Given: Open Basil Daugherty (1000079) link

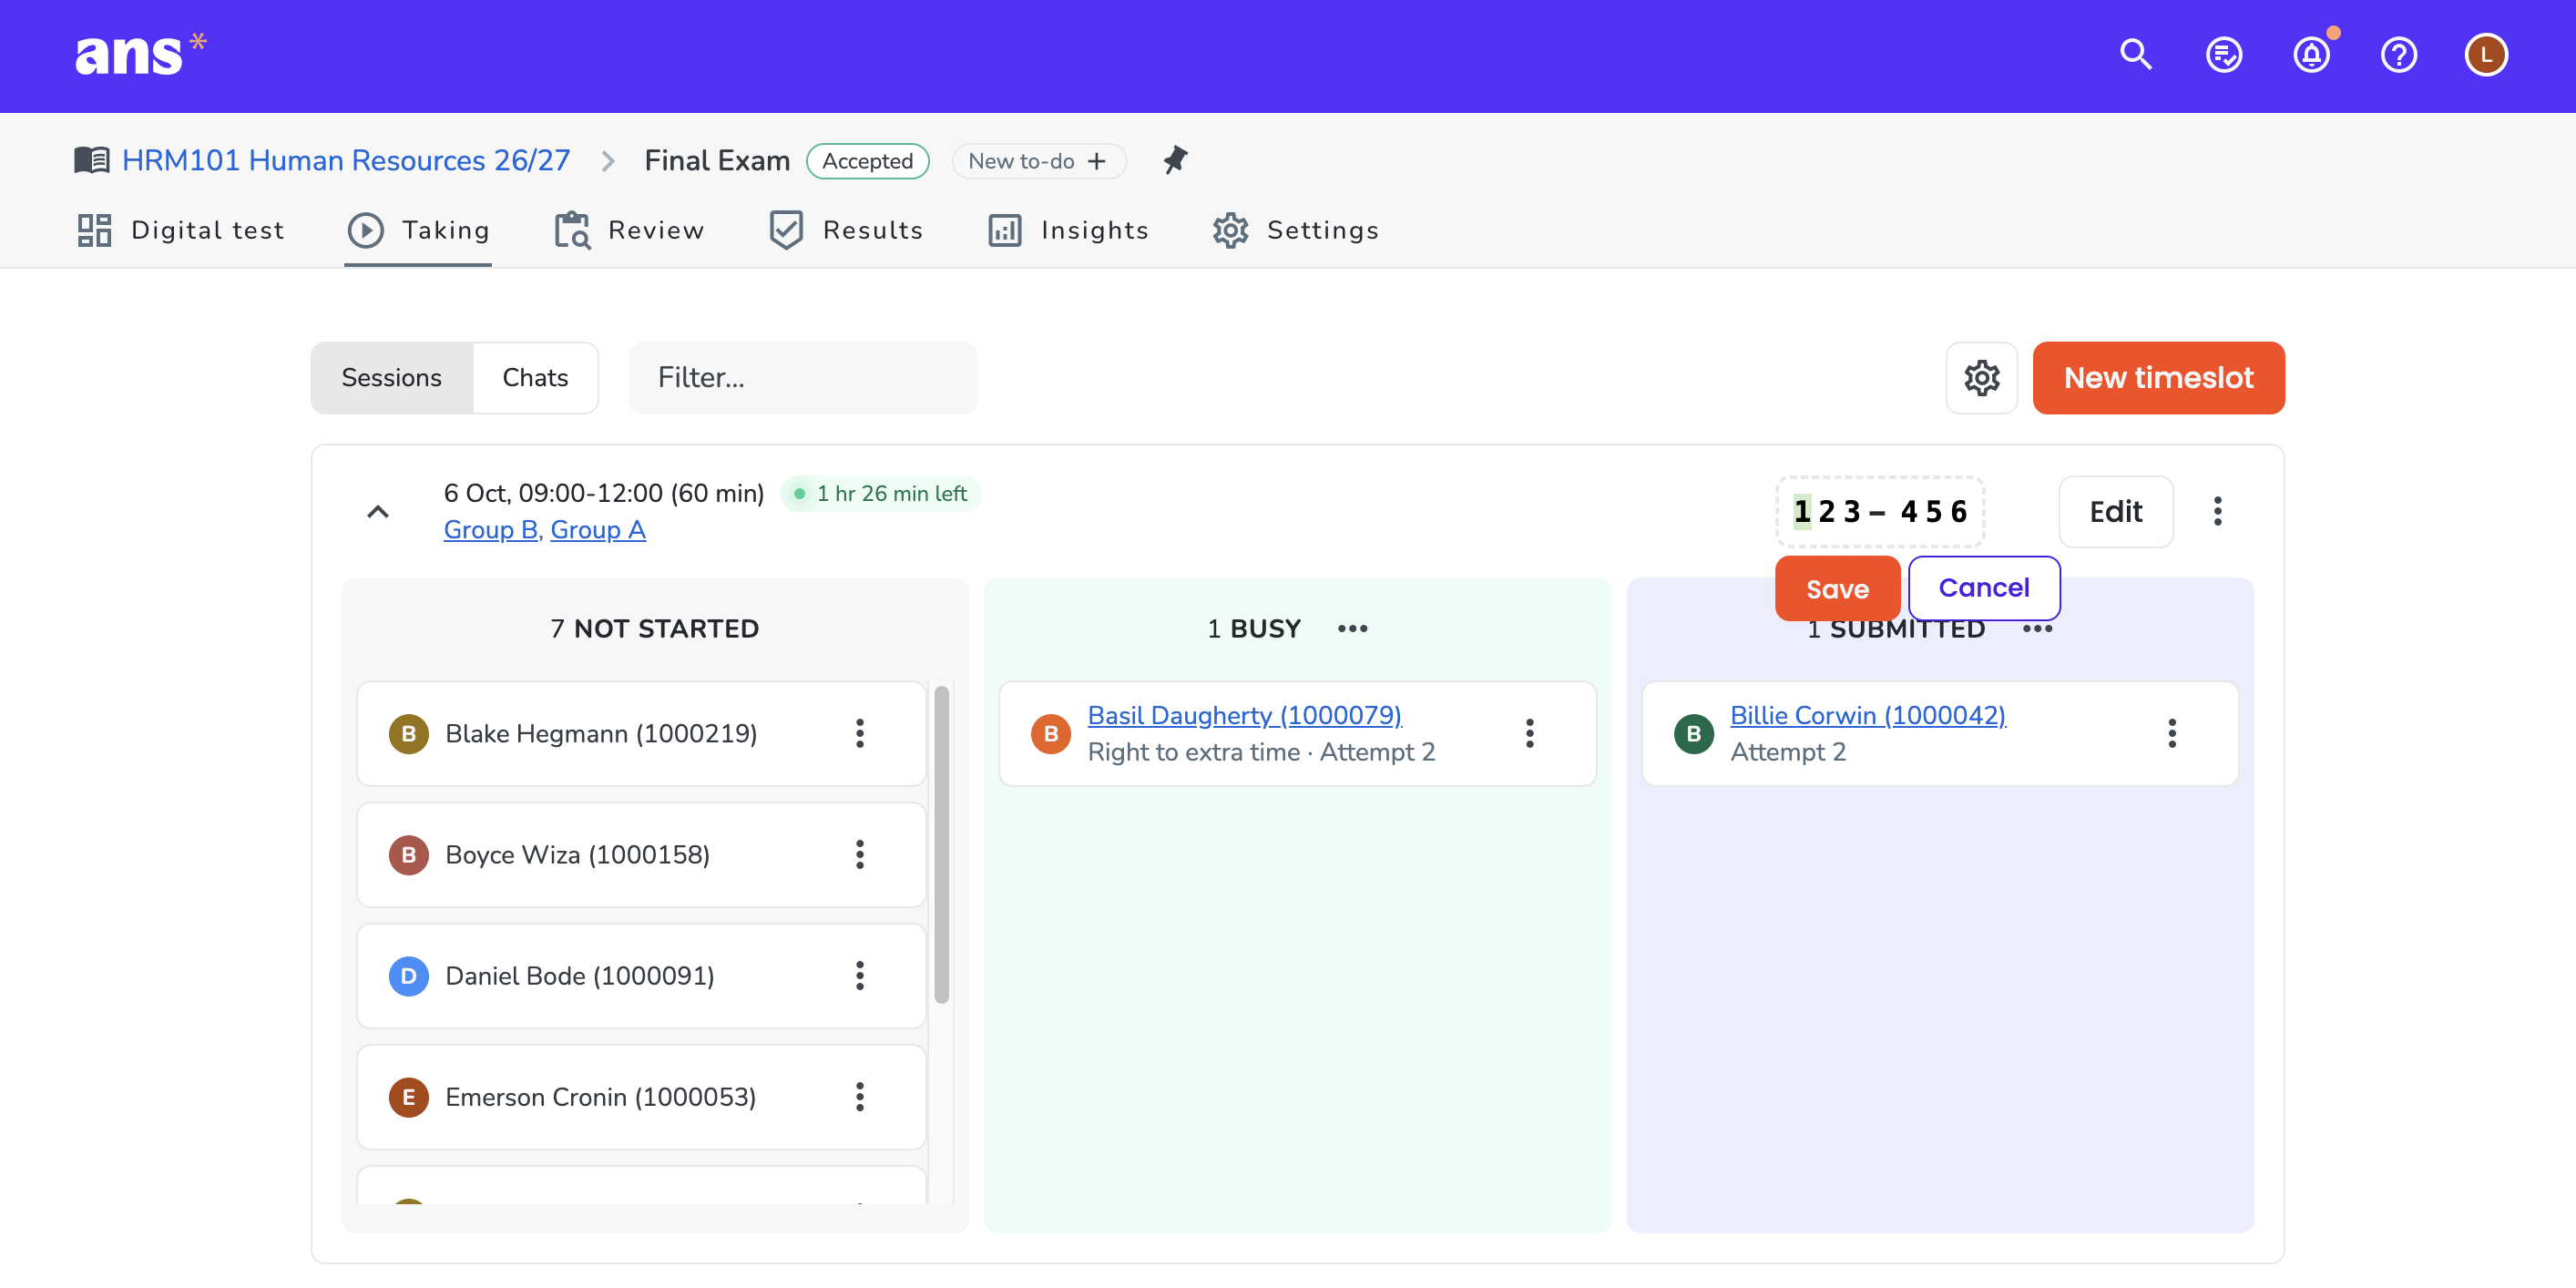Looking at the screenshot, I should pyautogui.click(x=1244, y=715).
